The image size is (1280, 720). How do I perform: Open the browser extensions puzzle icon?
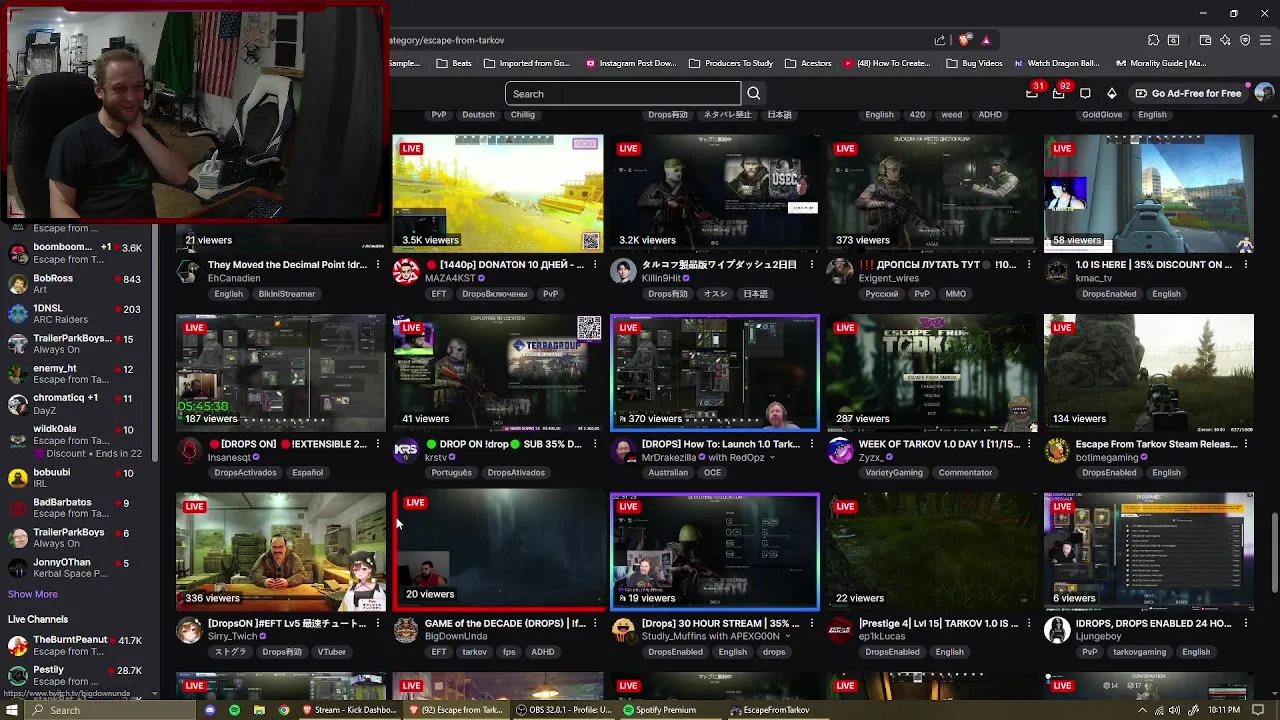(1153, 40)
